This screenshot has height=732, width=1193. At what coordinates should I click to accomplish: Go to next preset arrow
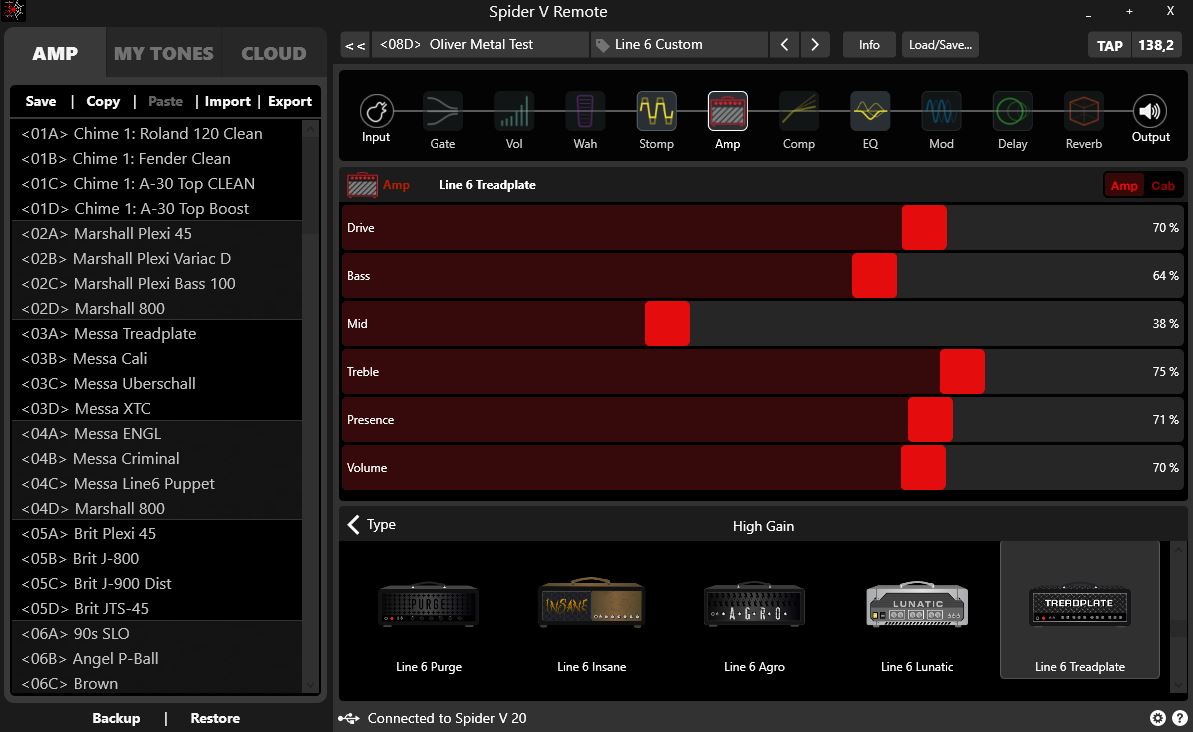point(815,45)
